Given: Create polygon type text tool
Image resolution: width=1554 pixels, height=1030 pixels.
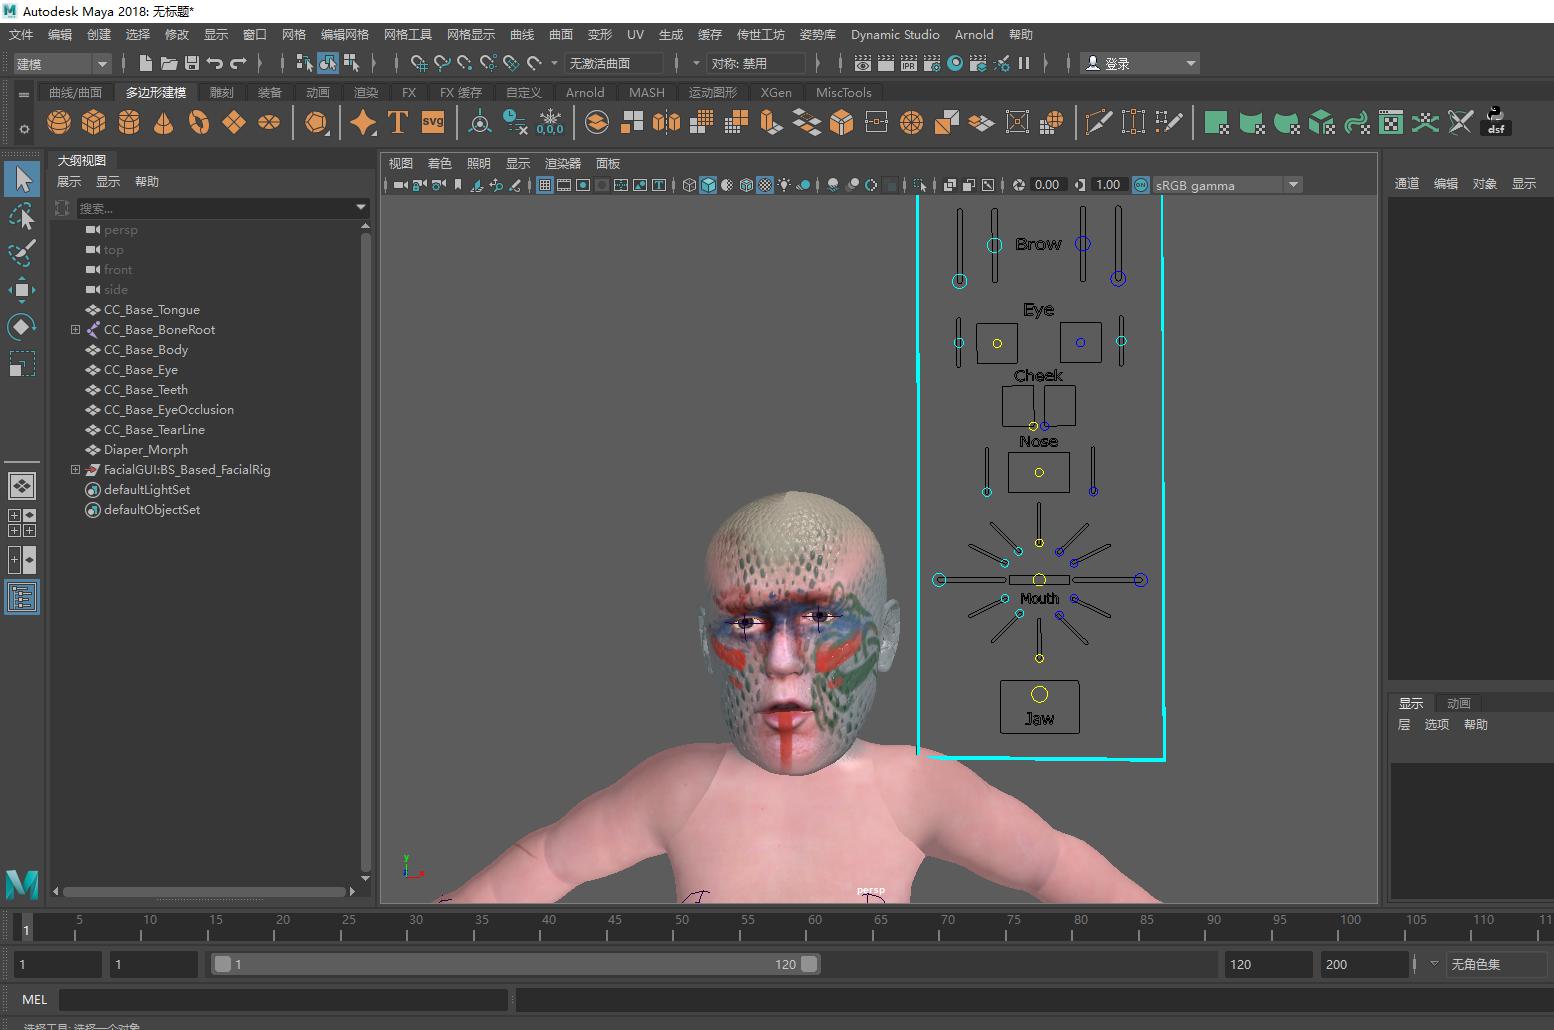Looking at the screenshot, I should pyautogui.click(x=398, y=123).
